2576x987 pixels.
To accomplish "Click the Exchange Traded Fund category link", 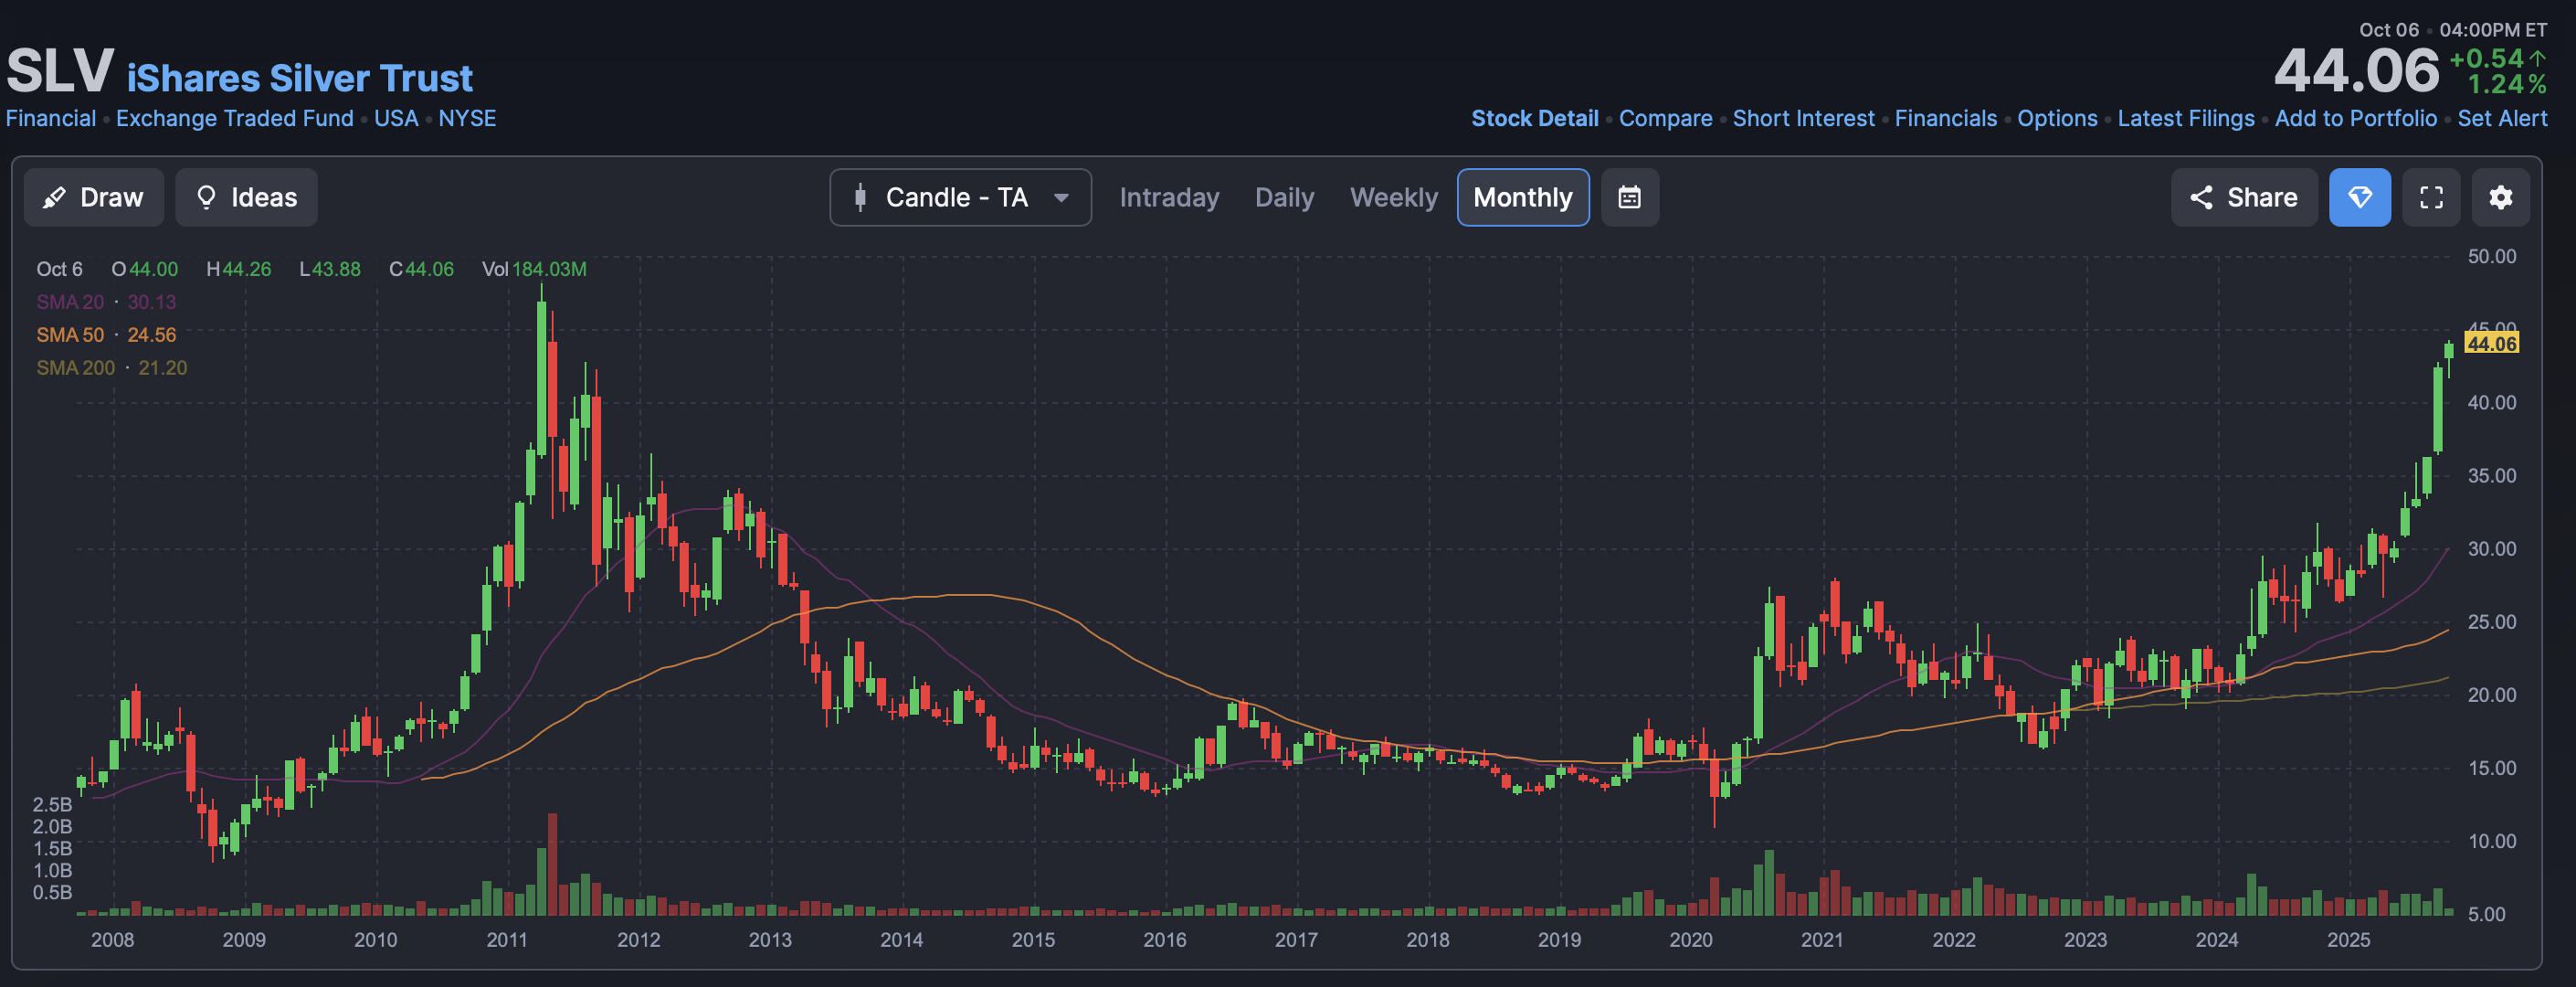I will point(234,118).
